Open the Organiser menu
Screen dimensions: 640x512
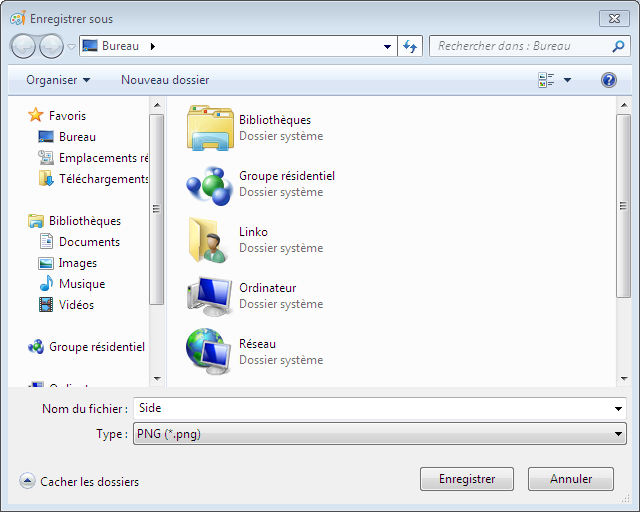(x=58, y=80)
